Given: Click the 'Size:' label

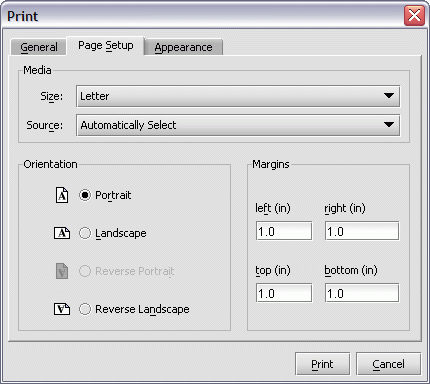Looking at the screenshot, I should (51, 96).
